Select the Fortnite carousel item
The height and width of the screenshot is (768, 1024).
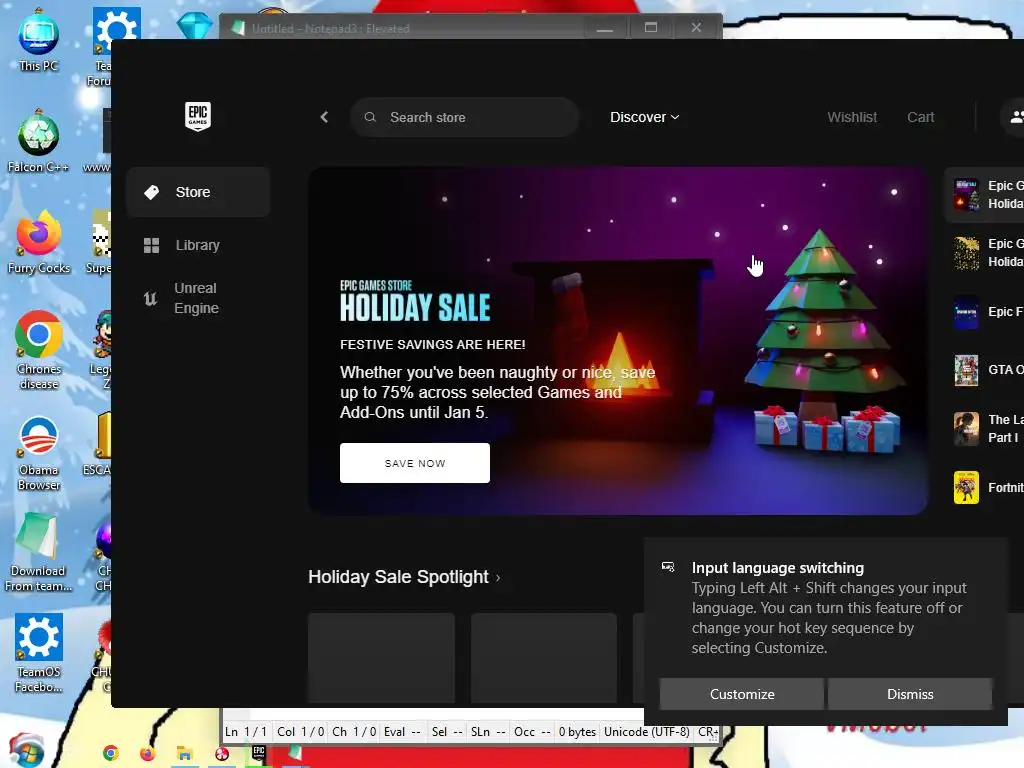point(987,487)
